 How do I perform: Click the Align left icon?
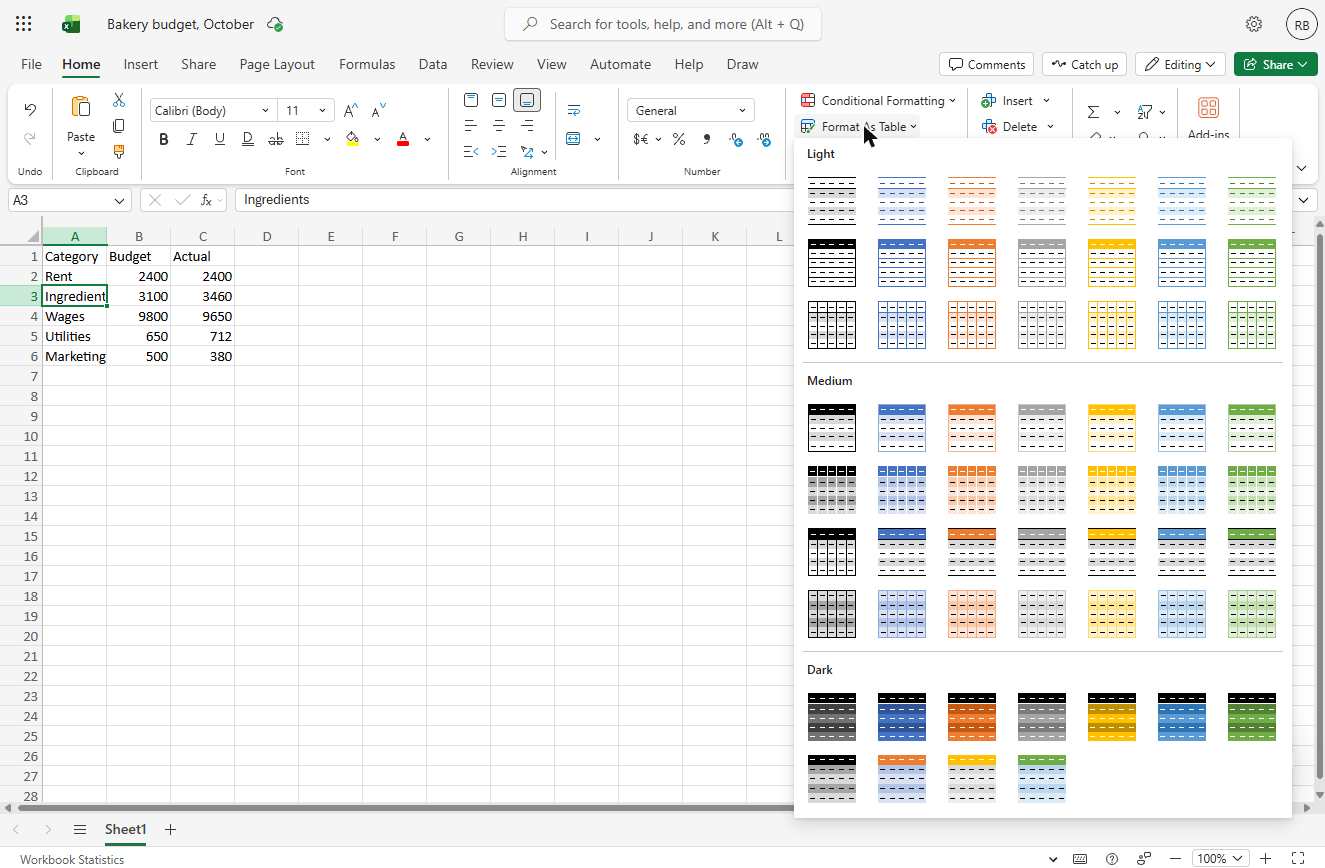[x=471, y=126]
